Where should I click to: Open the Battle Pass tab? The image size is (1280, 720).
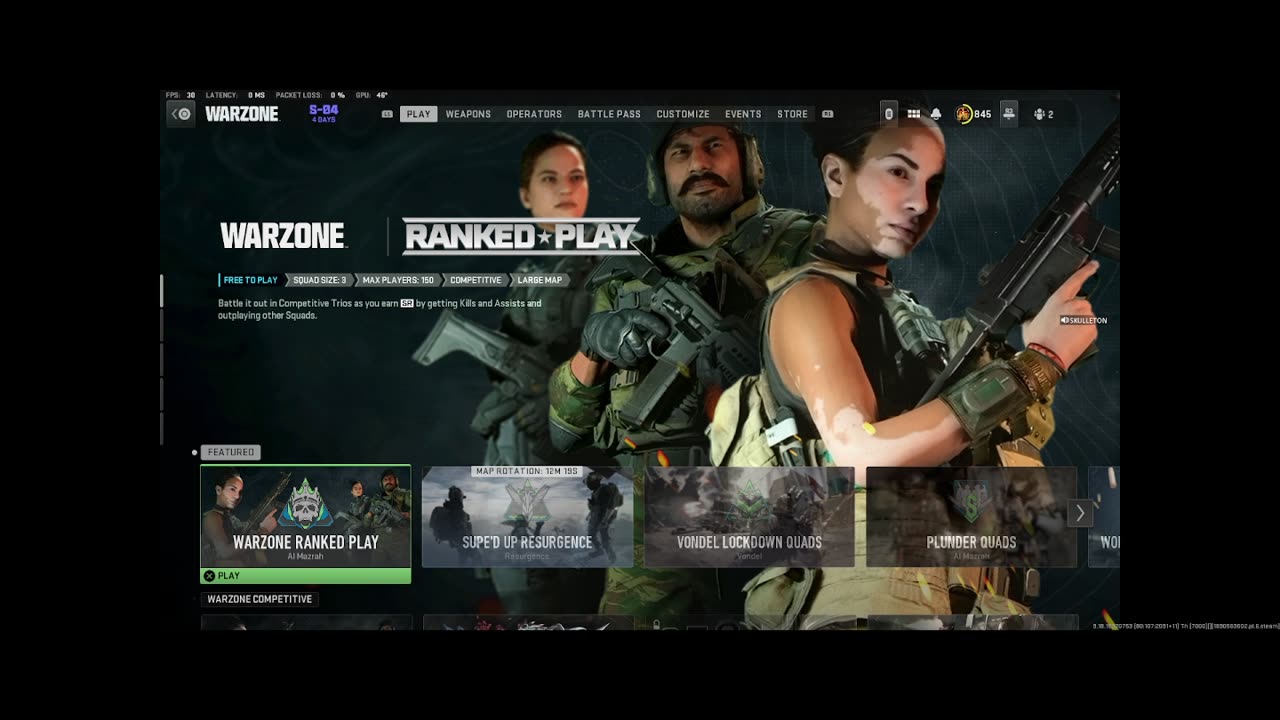(609, 114)
